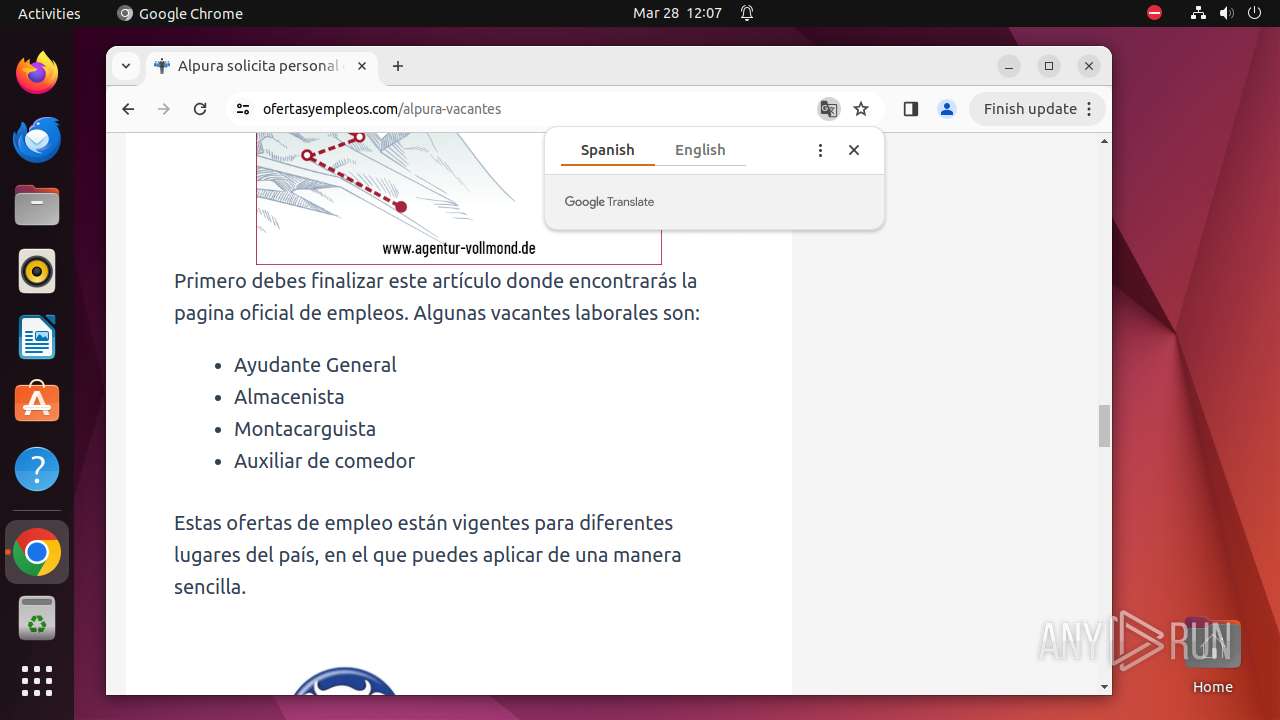The width and height of the screenshot is (1280, 720).
Task: Go back to previous page
Action: point(128,109)
